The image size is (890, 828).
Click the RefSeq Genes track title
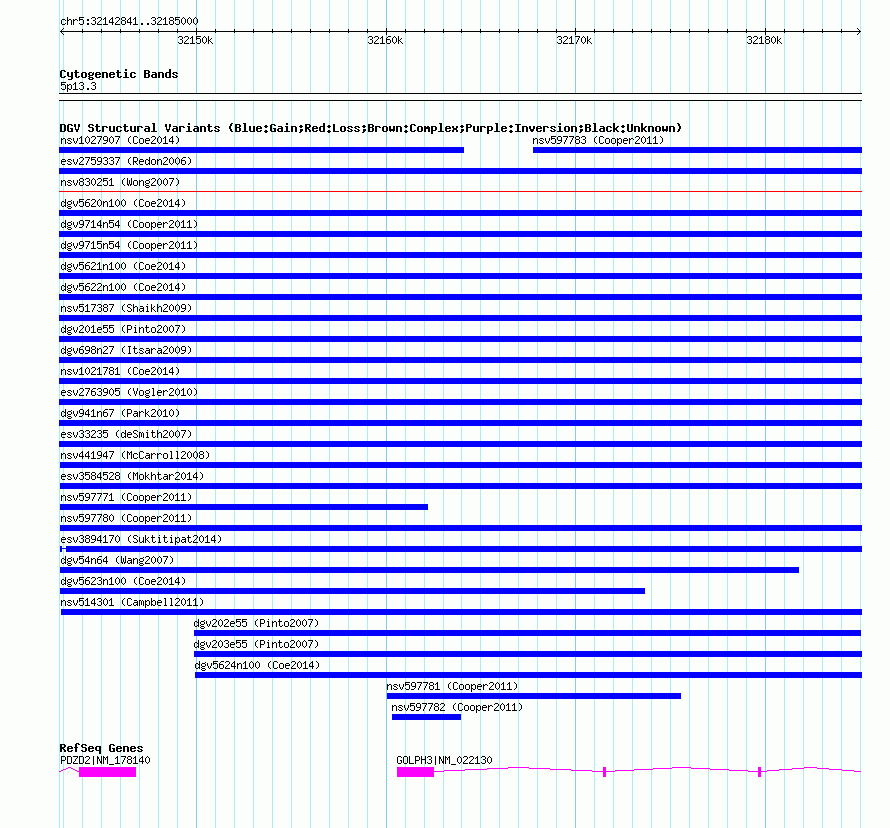click(101, 748)
